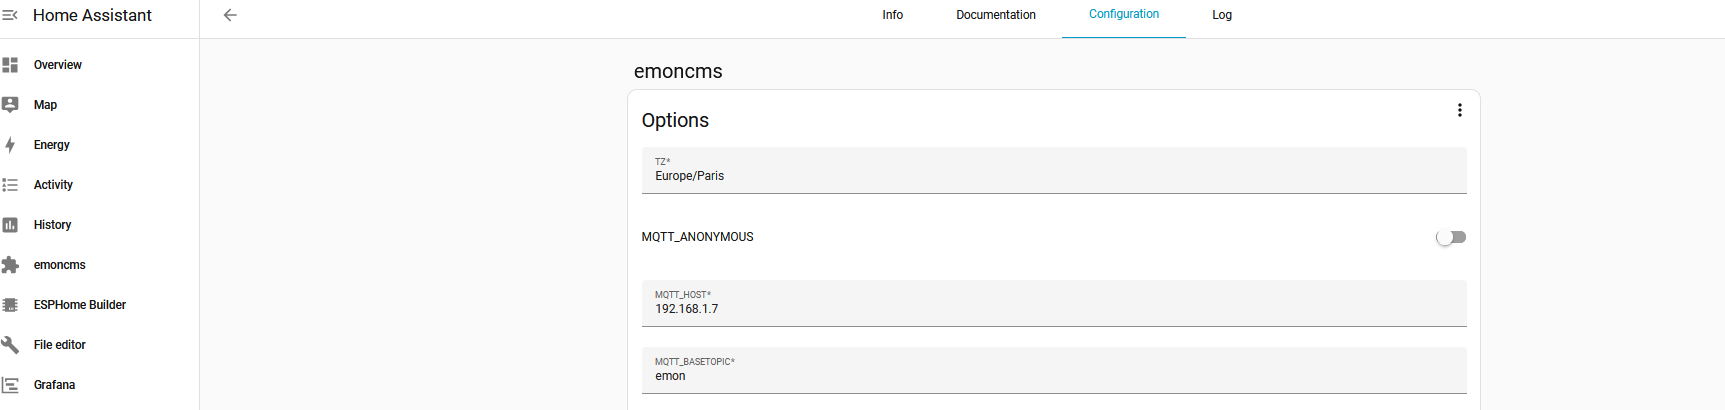Viewport: 1725px width, 410px height.
Task: Open Options three-dot overflow menu
Action: [x=1460, y=110]
